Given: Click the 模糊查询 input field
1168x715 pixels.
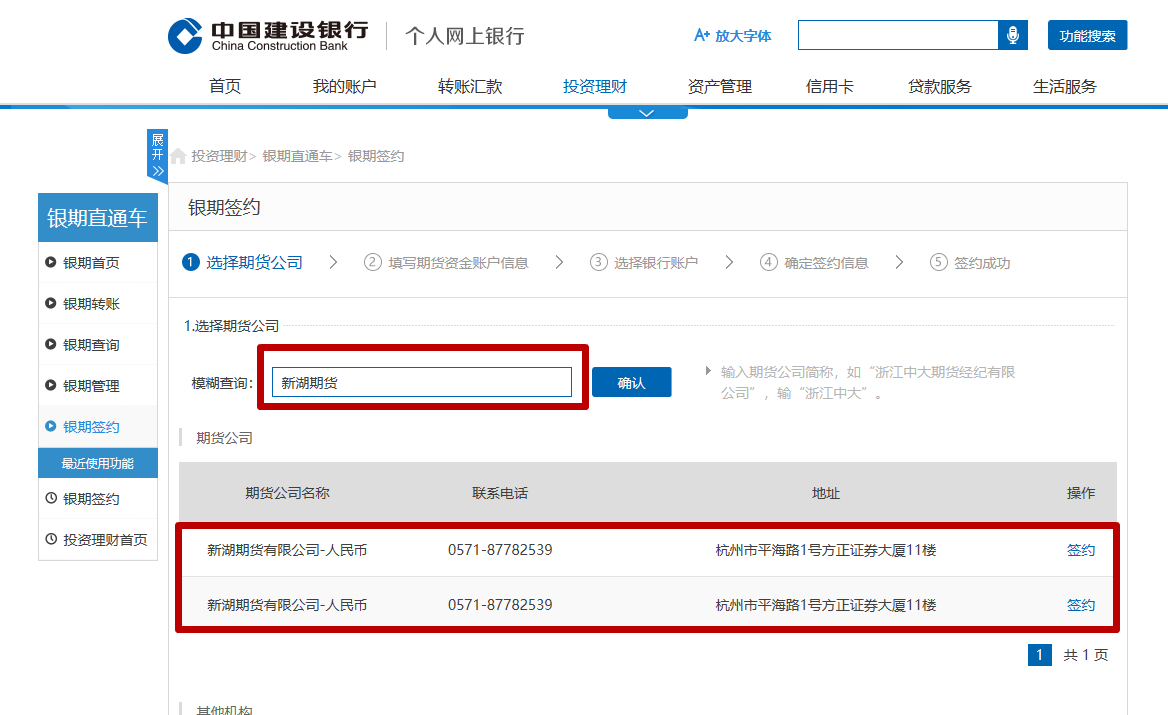Looking at the screenshot, I should coord(422,382).
